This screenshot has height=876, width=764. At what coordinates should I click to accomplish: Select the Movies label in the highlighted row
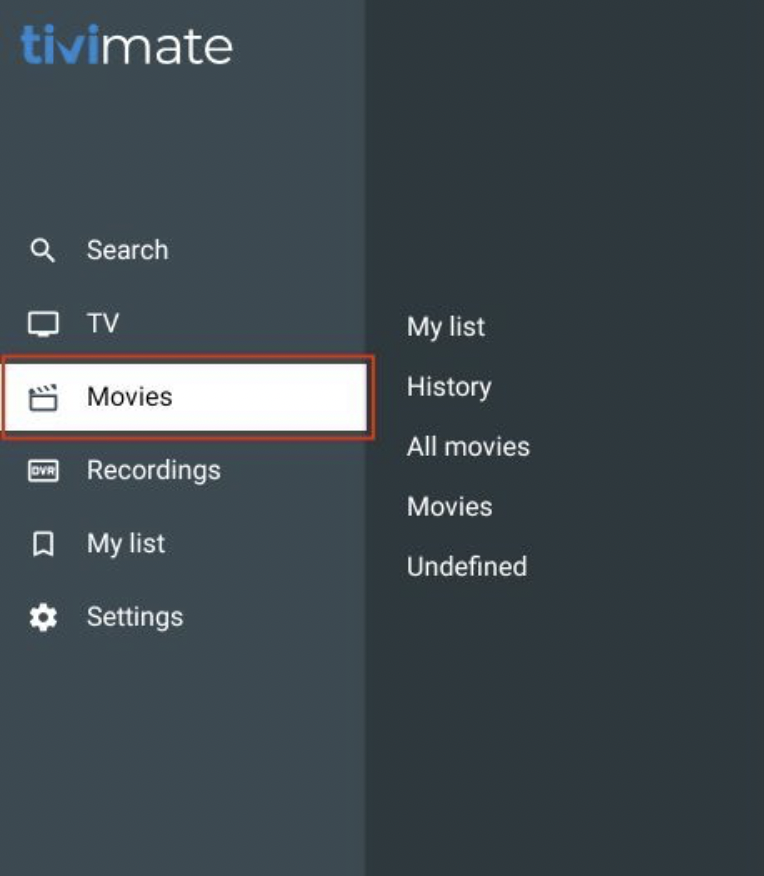129,397
